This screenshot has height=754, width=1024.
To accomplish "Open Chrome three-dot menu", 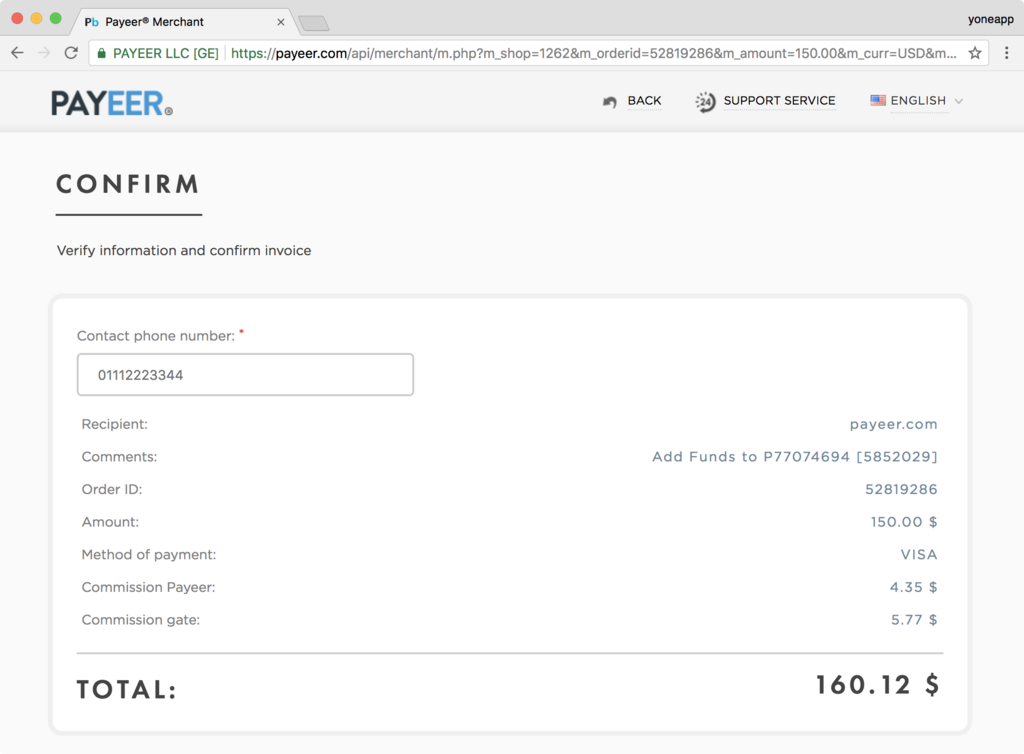I will coord(1006,53).
